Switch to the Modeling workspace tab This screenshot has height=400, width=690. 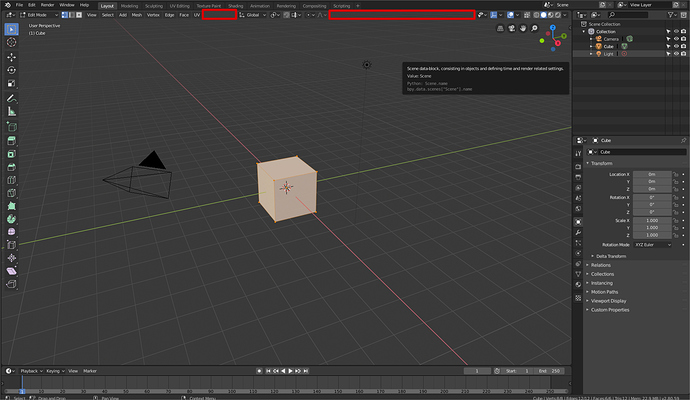[129, 6]
